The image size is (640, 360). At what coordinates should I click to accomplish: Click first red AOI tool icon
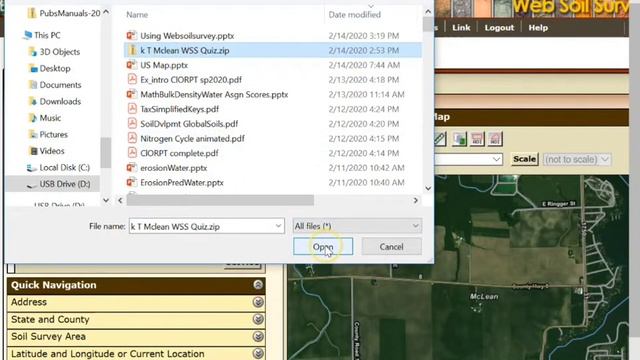477,139
